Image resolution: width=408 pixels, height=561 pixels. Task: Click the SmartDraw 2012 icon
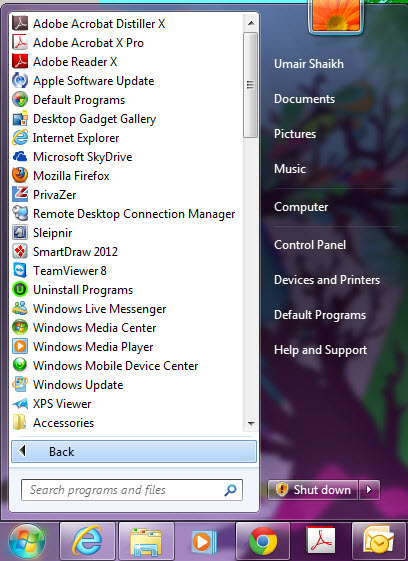[x=20, y=252]
